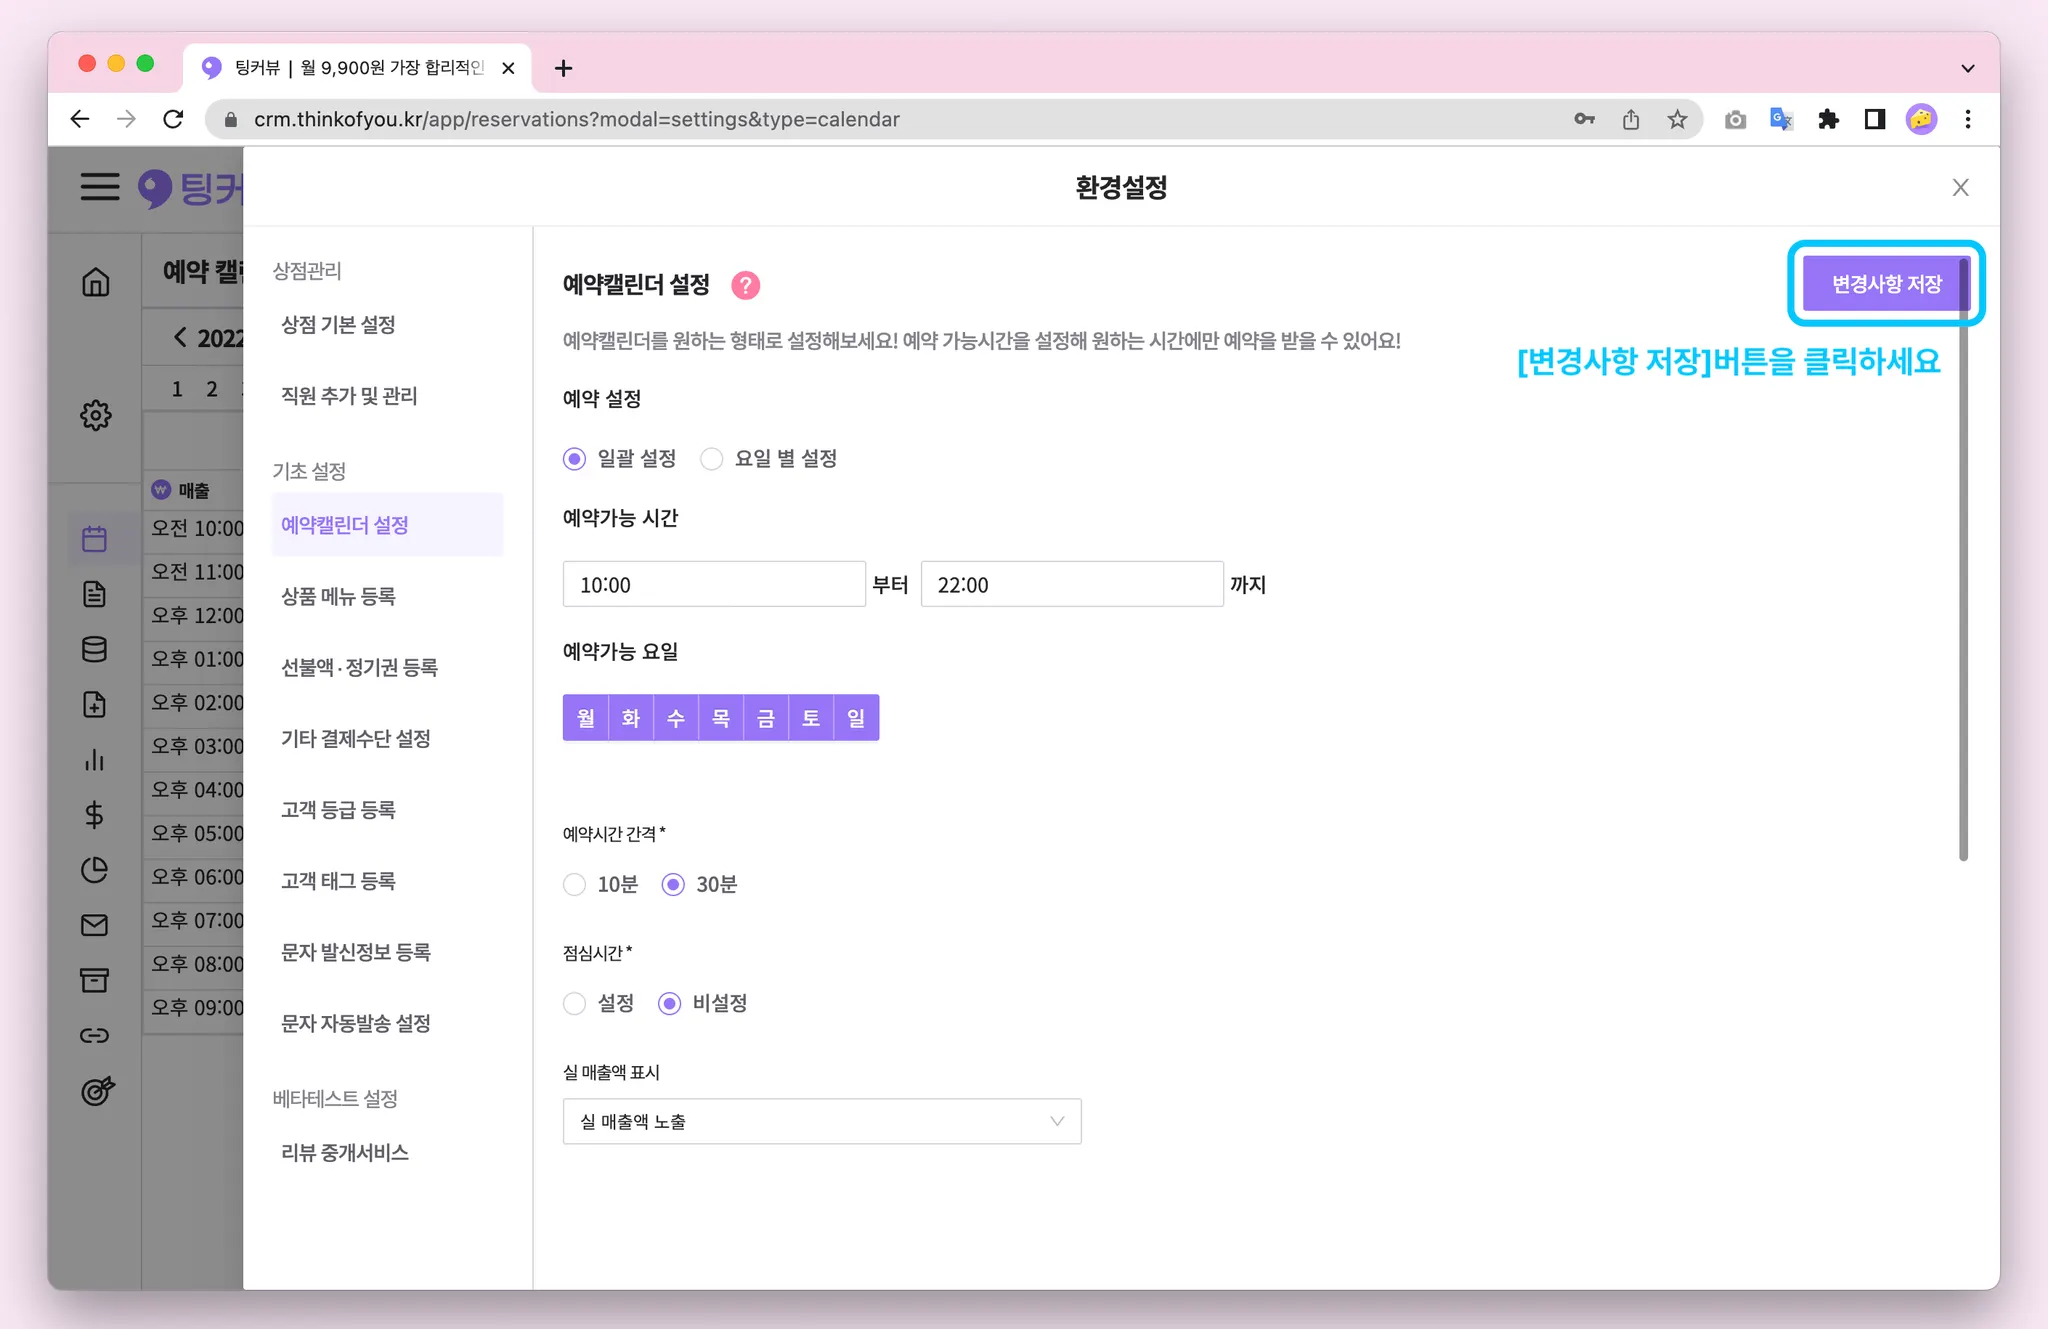
Task: Click the 22:00 end time field
Action: tap(1071, 585)
